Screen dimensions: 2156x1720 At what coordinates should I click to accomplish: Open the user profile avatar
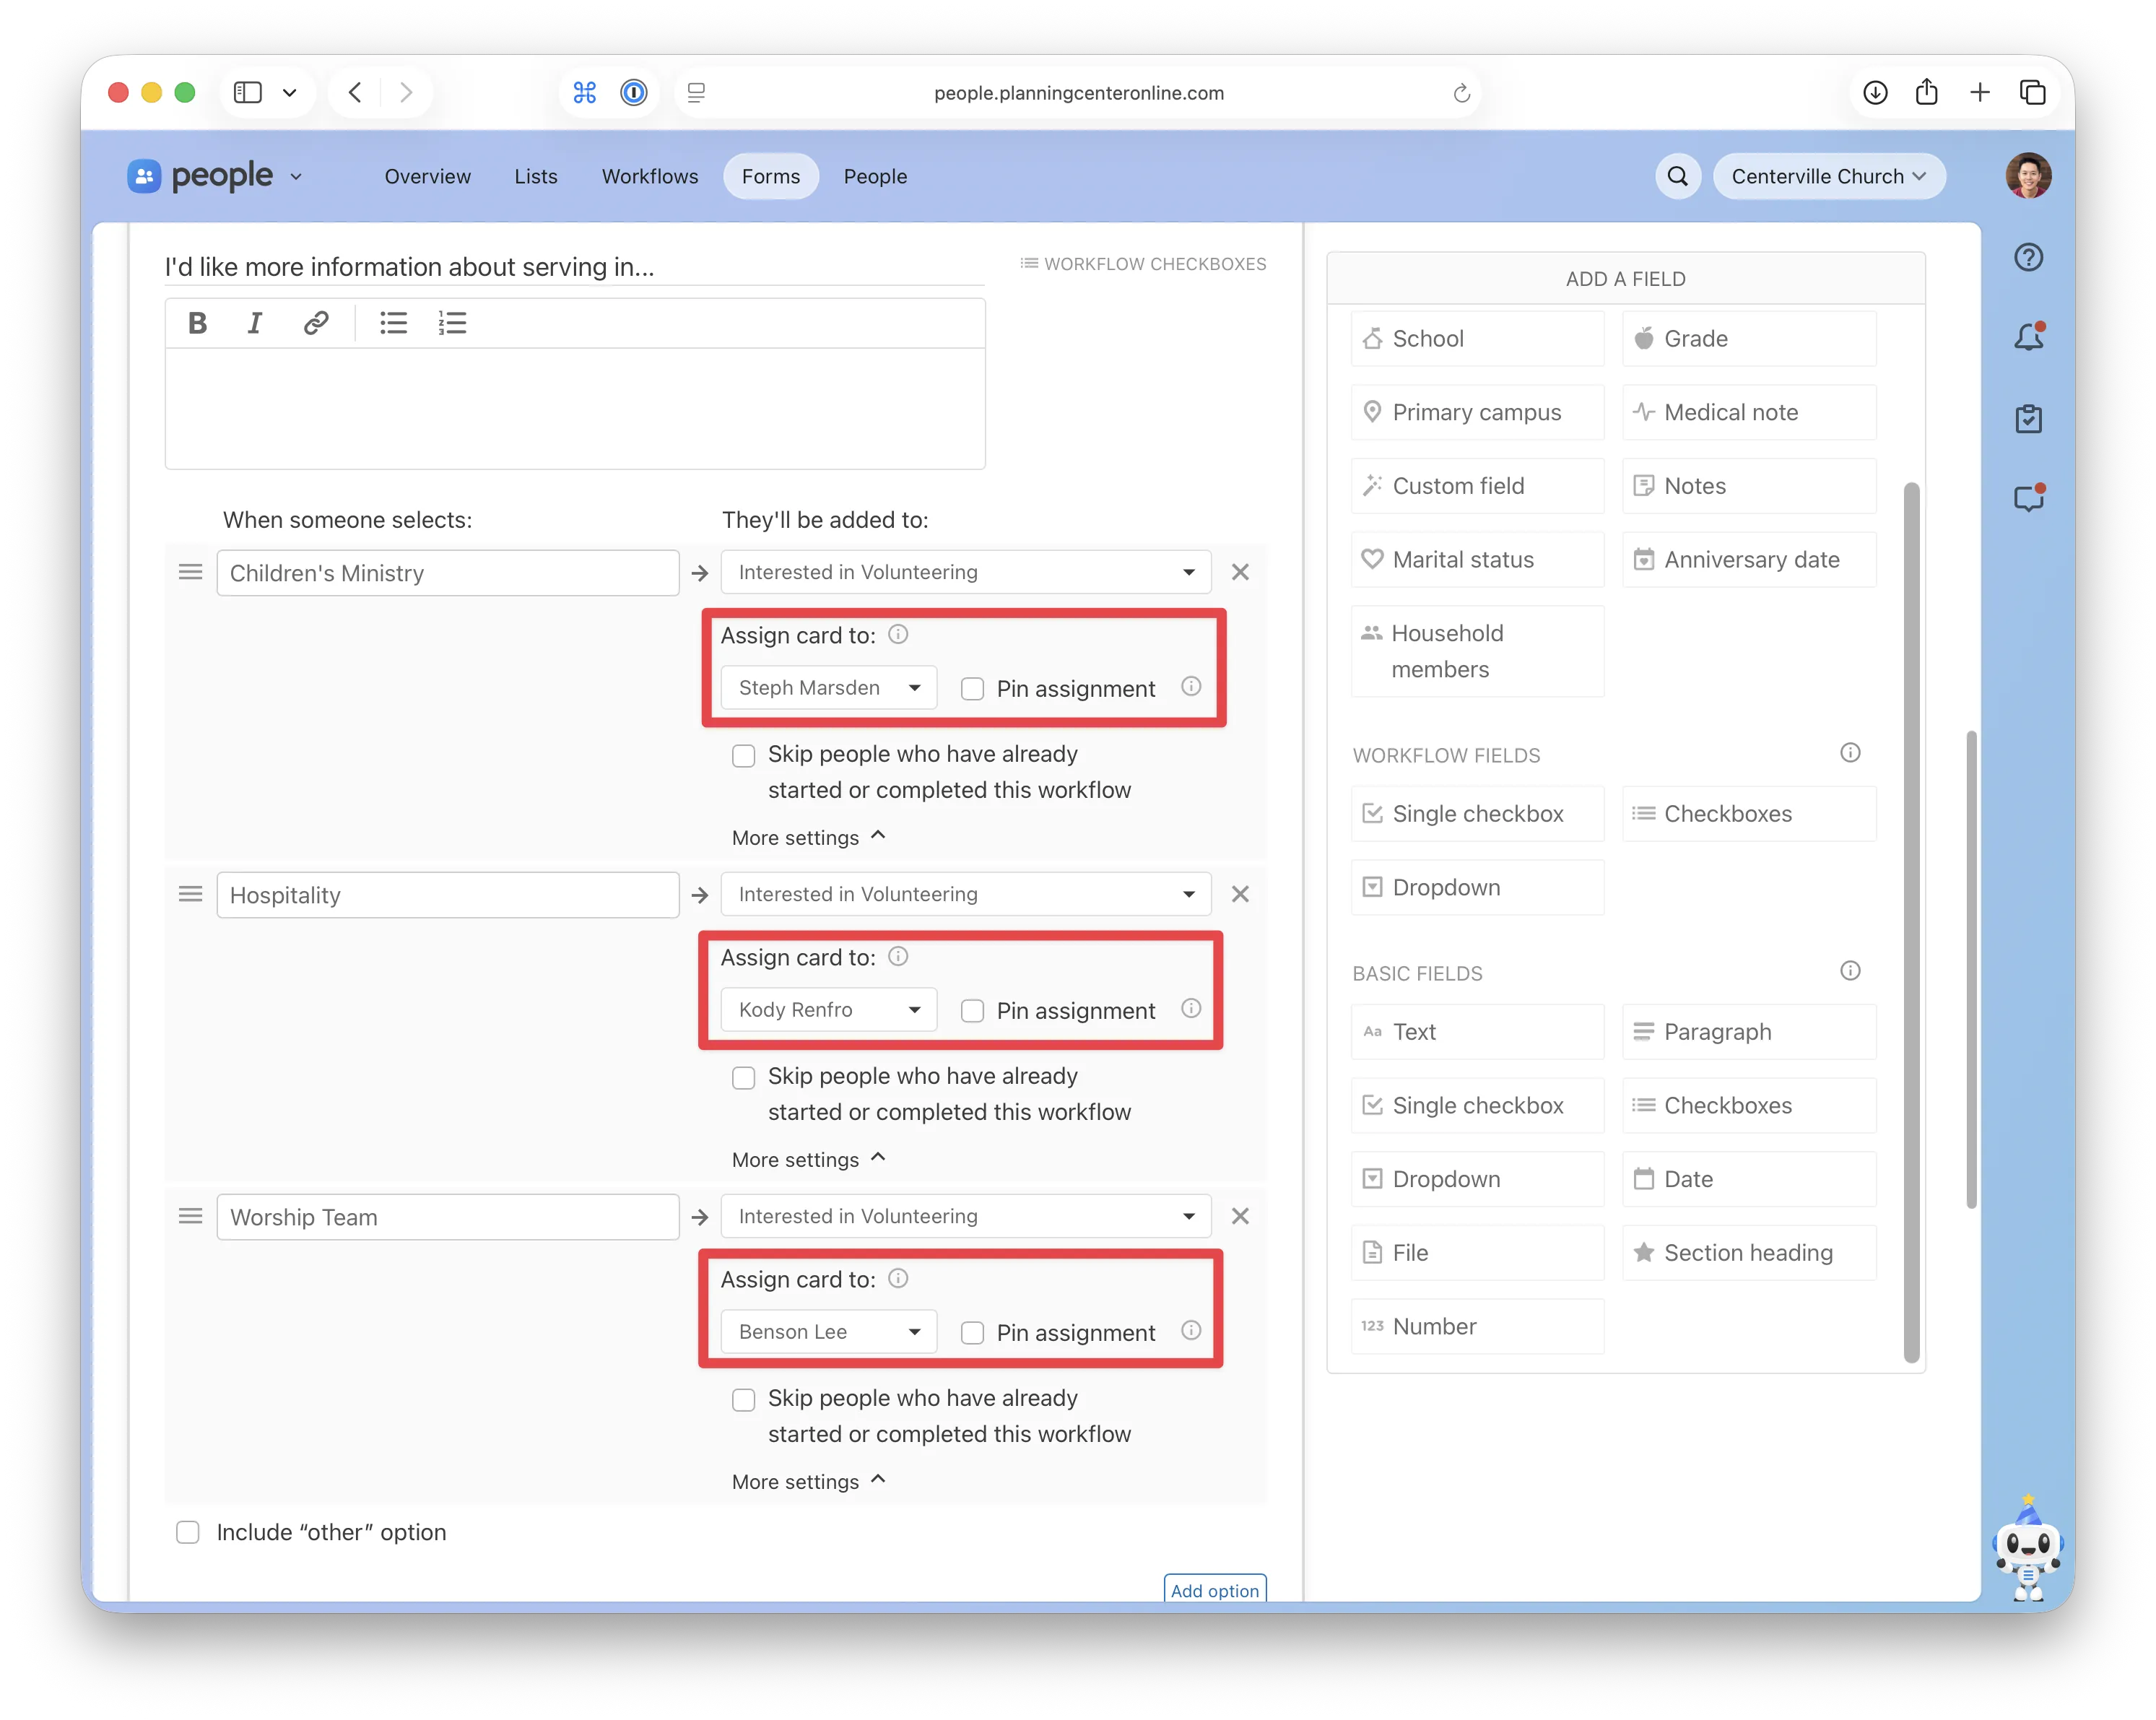coord(2028,176)
